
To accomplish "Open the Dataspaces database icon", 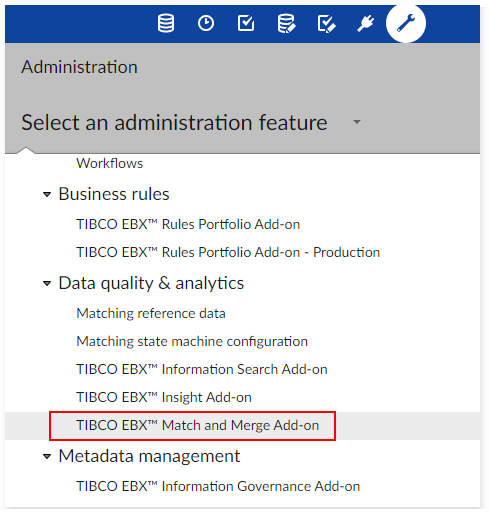I will 166,23.
